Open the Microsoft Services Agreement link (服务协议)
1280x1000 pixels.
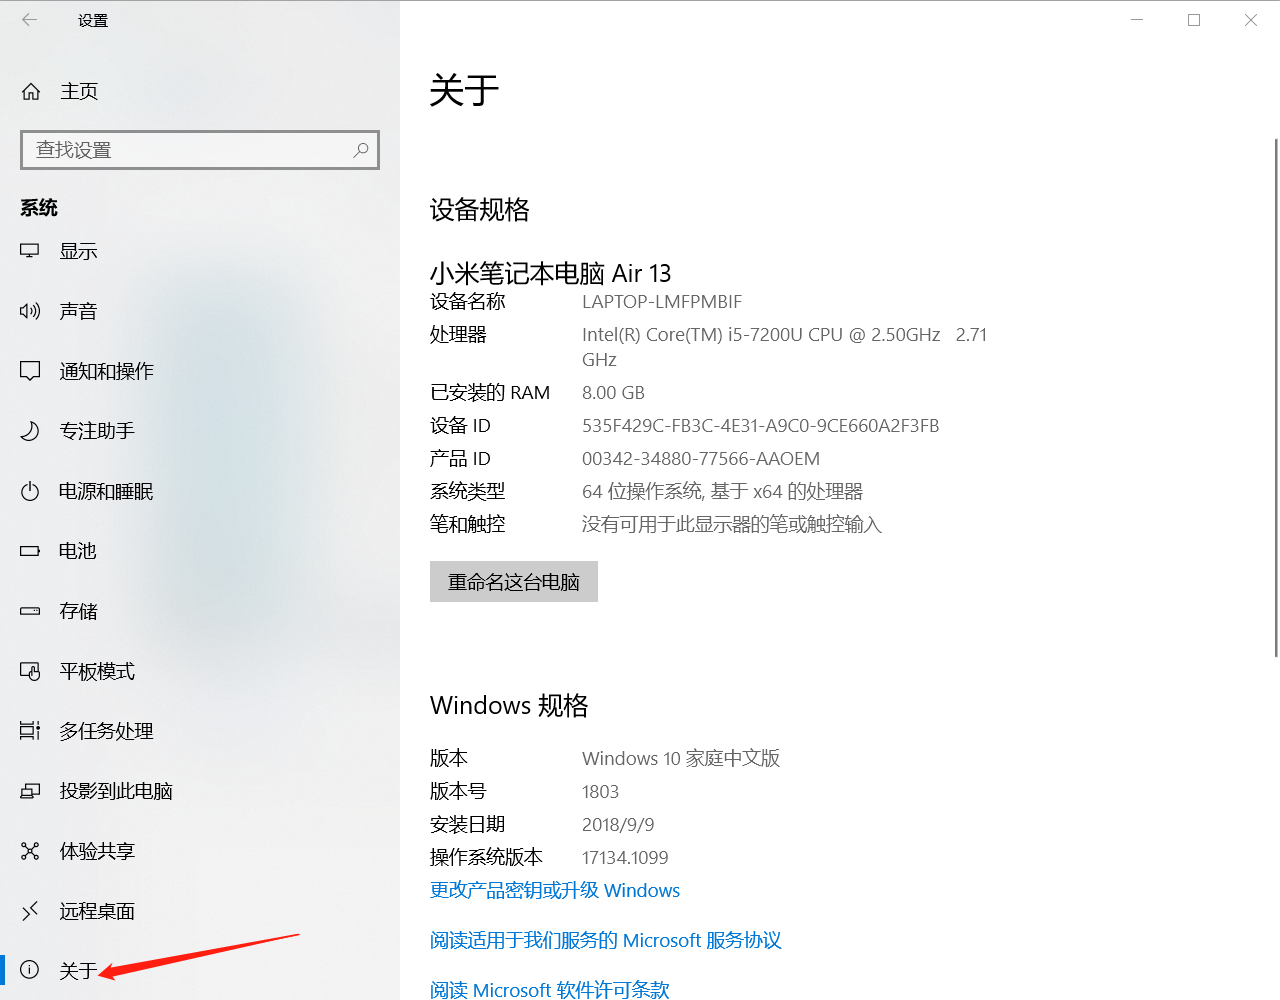pyautogui.click(x=605, y=940)
